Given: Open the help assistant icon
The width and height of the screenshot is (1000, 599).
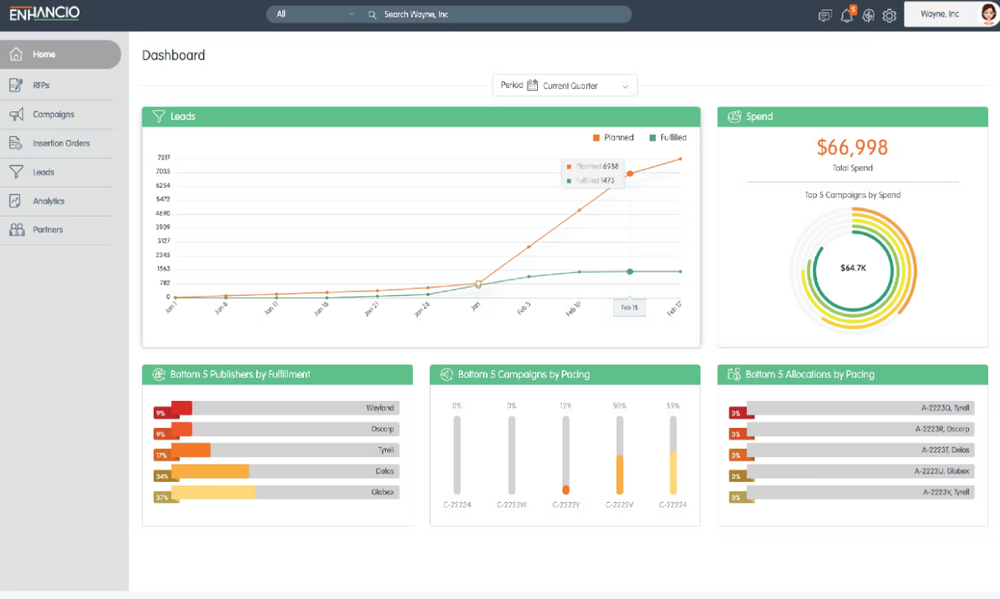Looking at the screenshot, I should click(868, 16).
